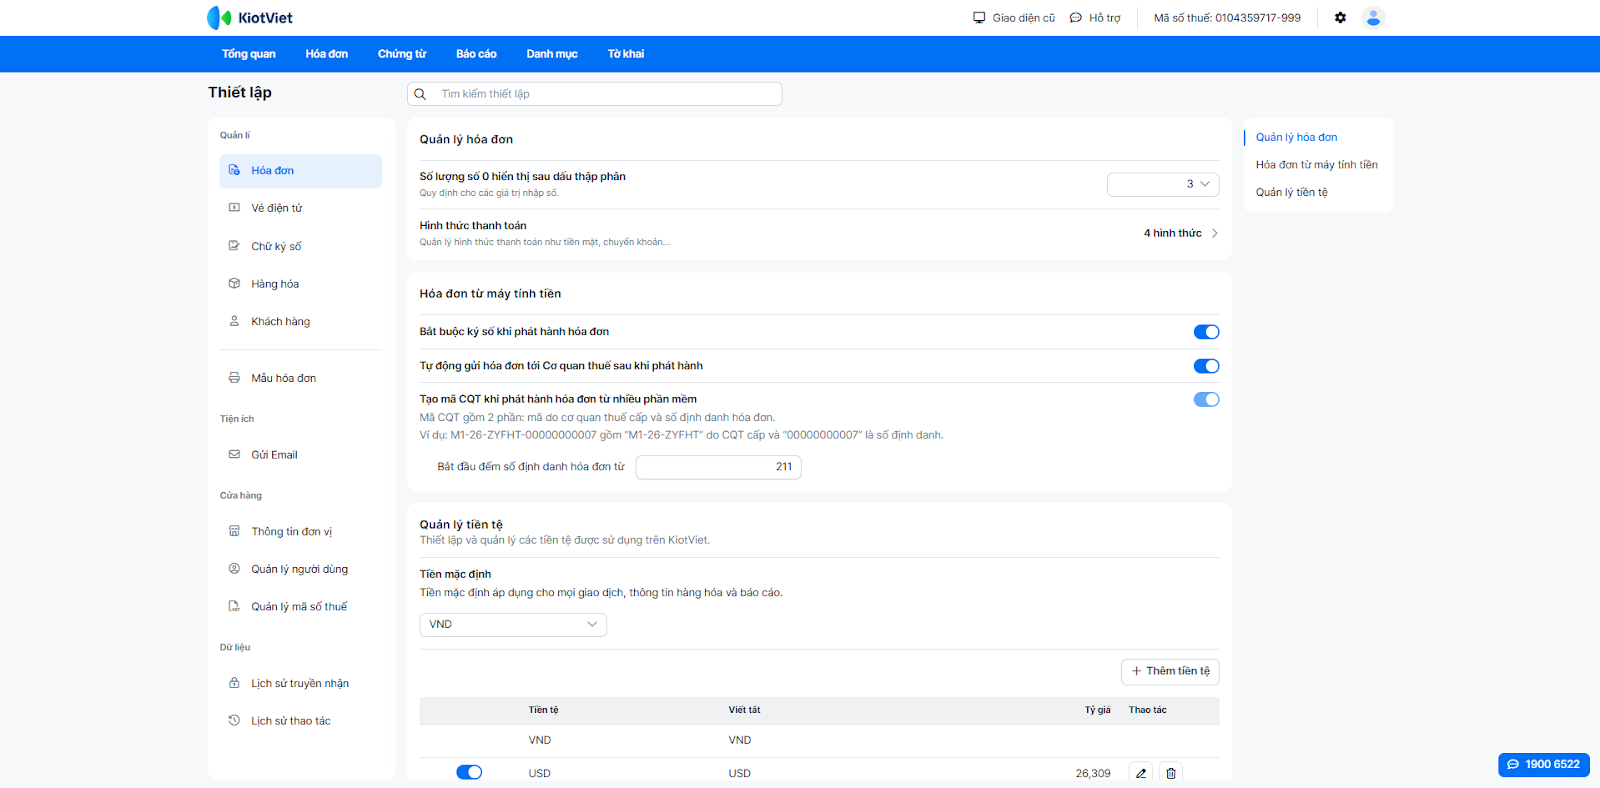Select Chữ ký số in the sidebar

coord(276,246)
